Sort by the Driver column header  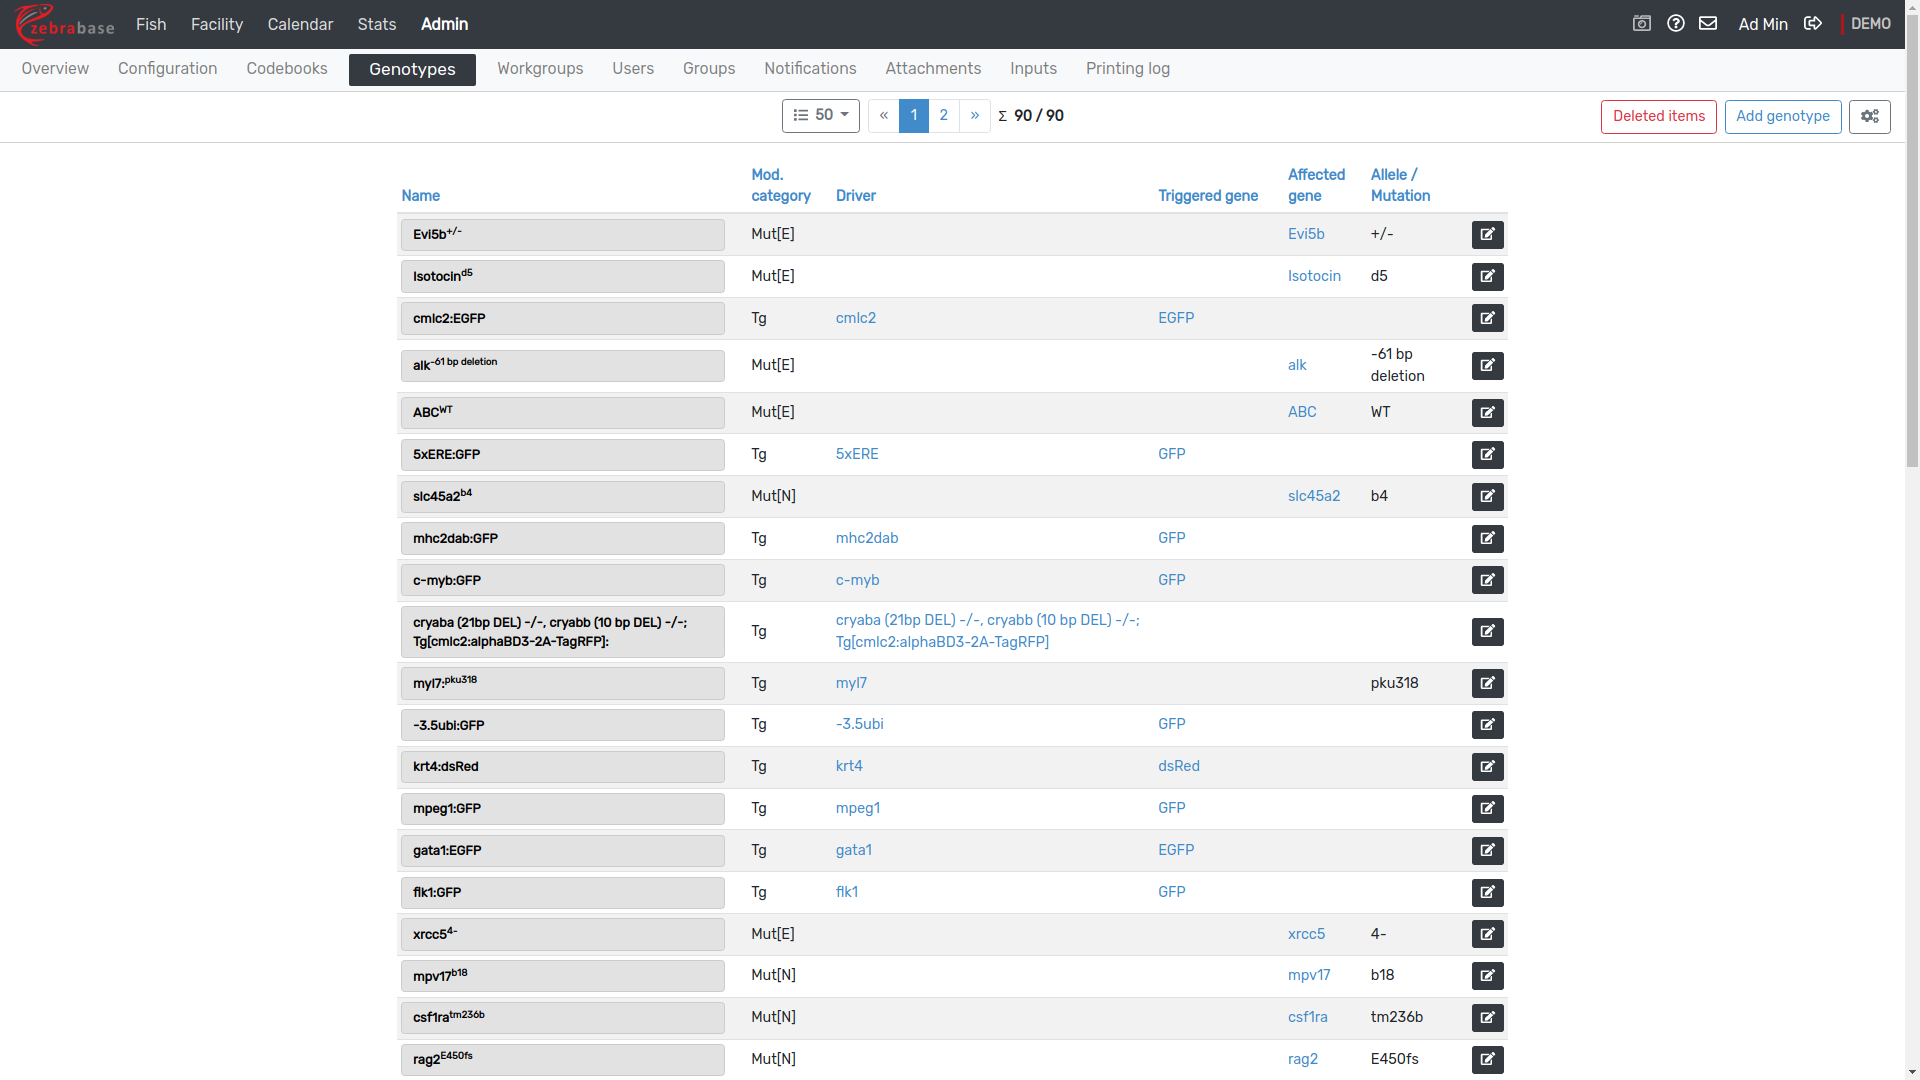(x=855, y=196)
